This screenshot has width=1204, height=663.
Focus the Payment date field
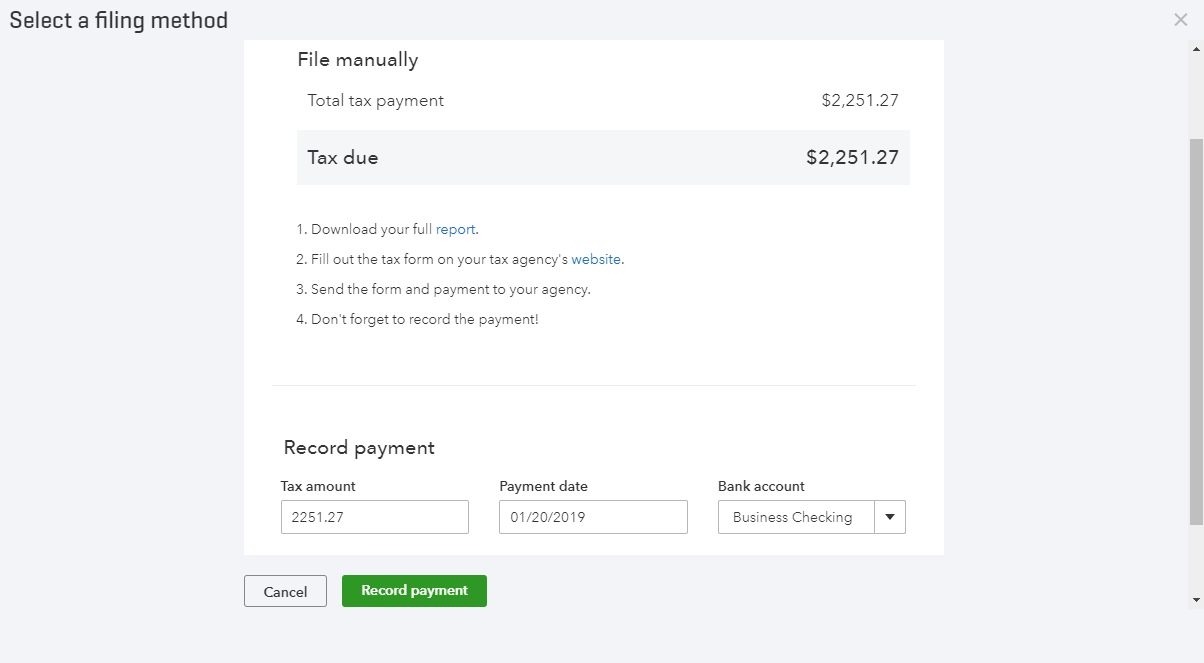pos(593,517)
